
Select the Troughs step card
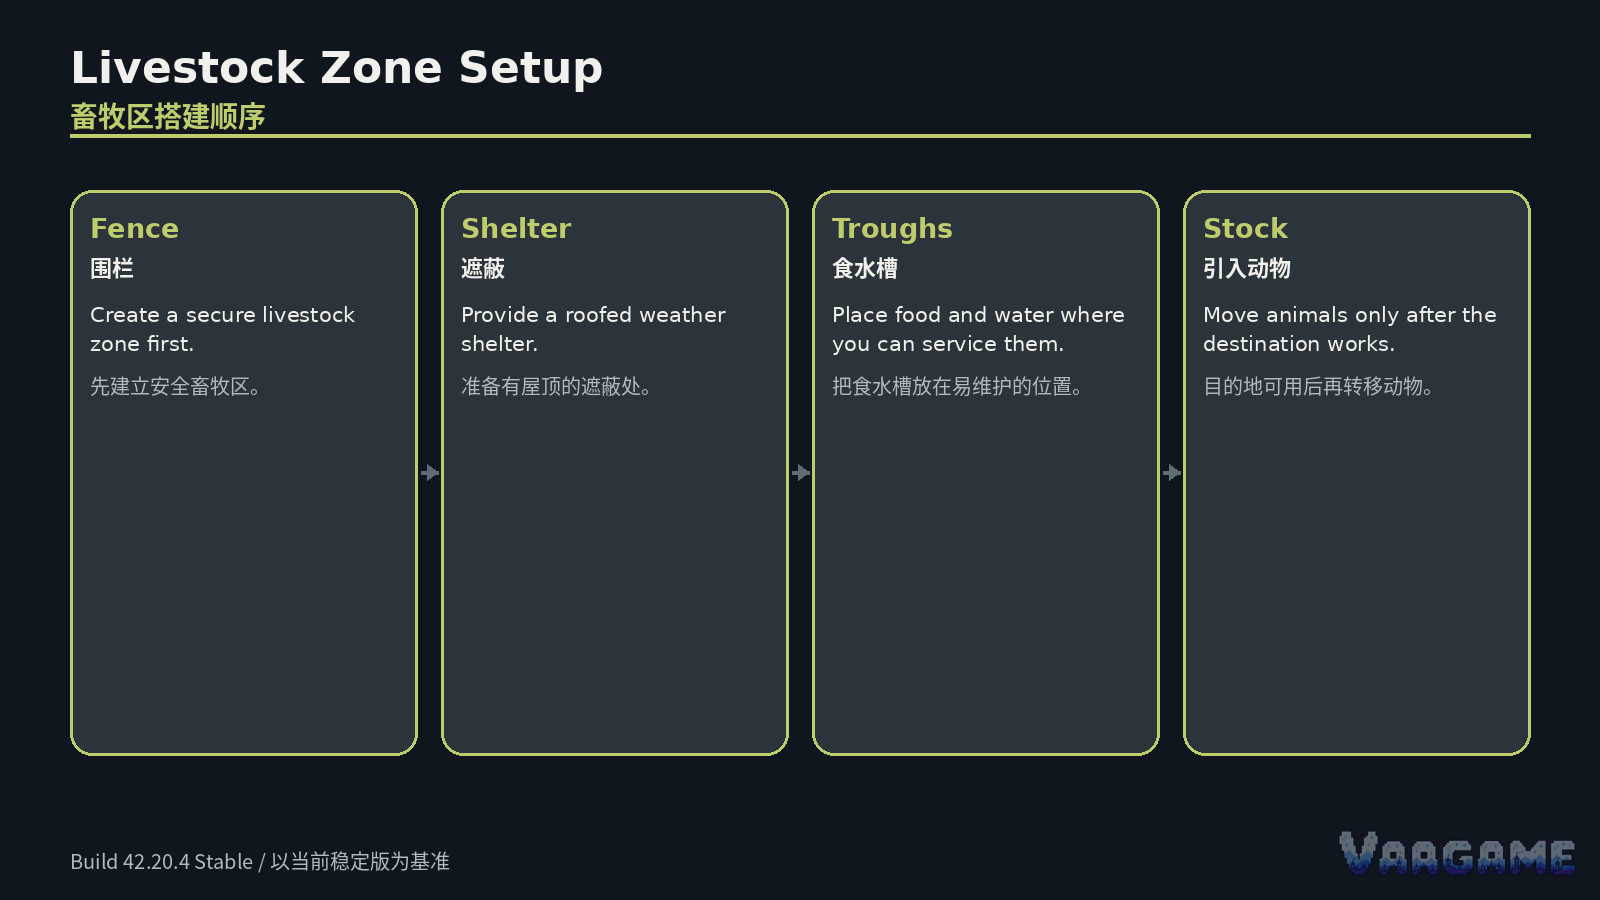(x=986, y=473)
